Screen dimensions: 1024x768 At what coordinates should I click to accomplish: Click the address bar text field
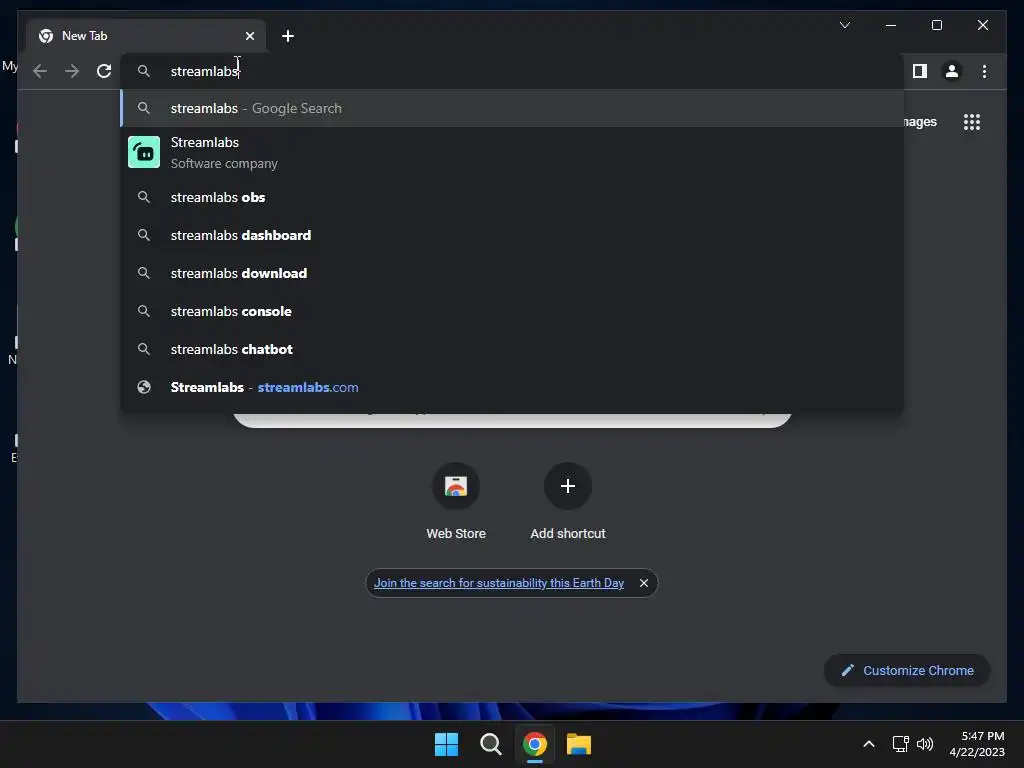[512, 71]
